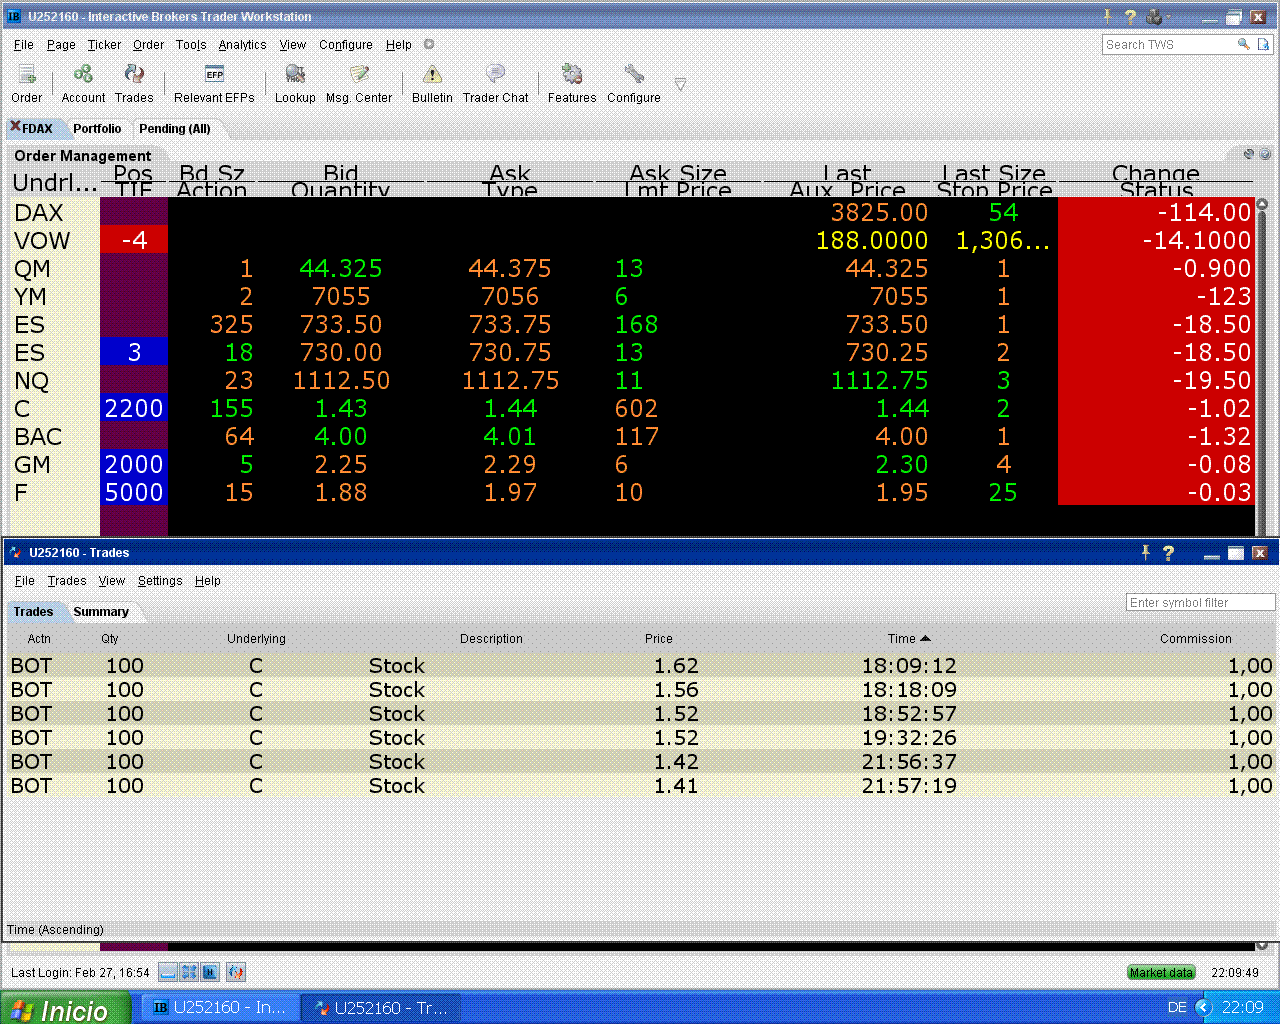Select the DAX row symbol

[x=39, y=213]
